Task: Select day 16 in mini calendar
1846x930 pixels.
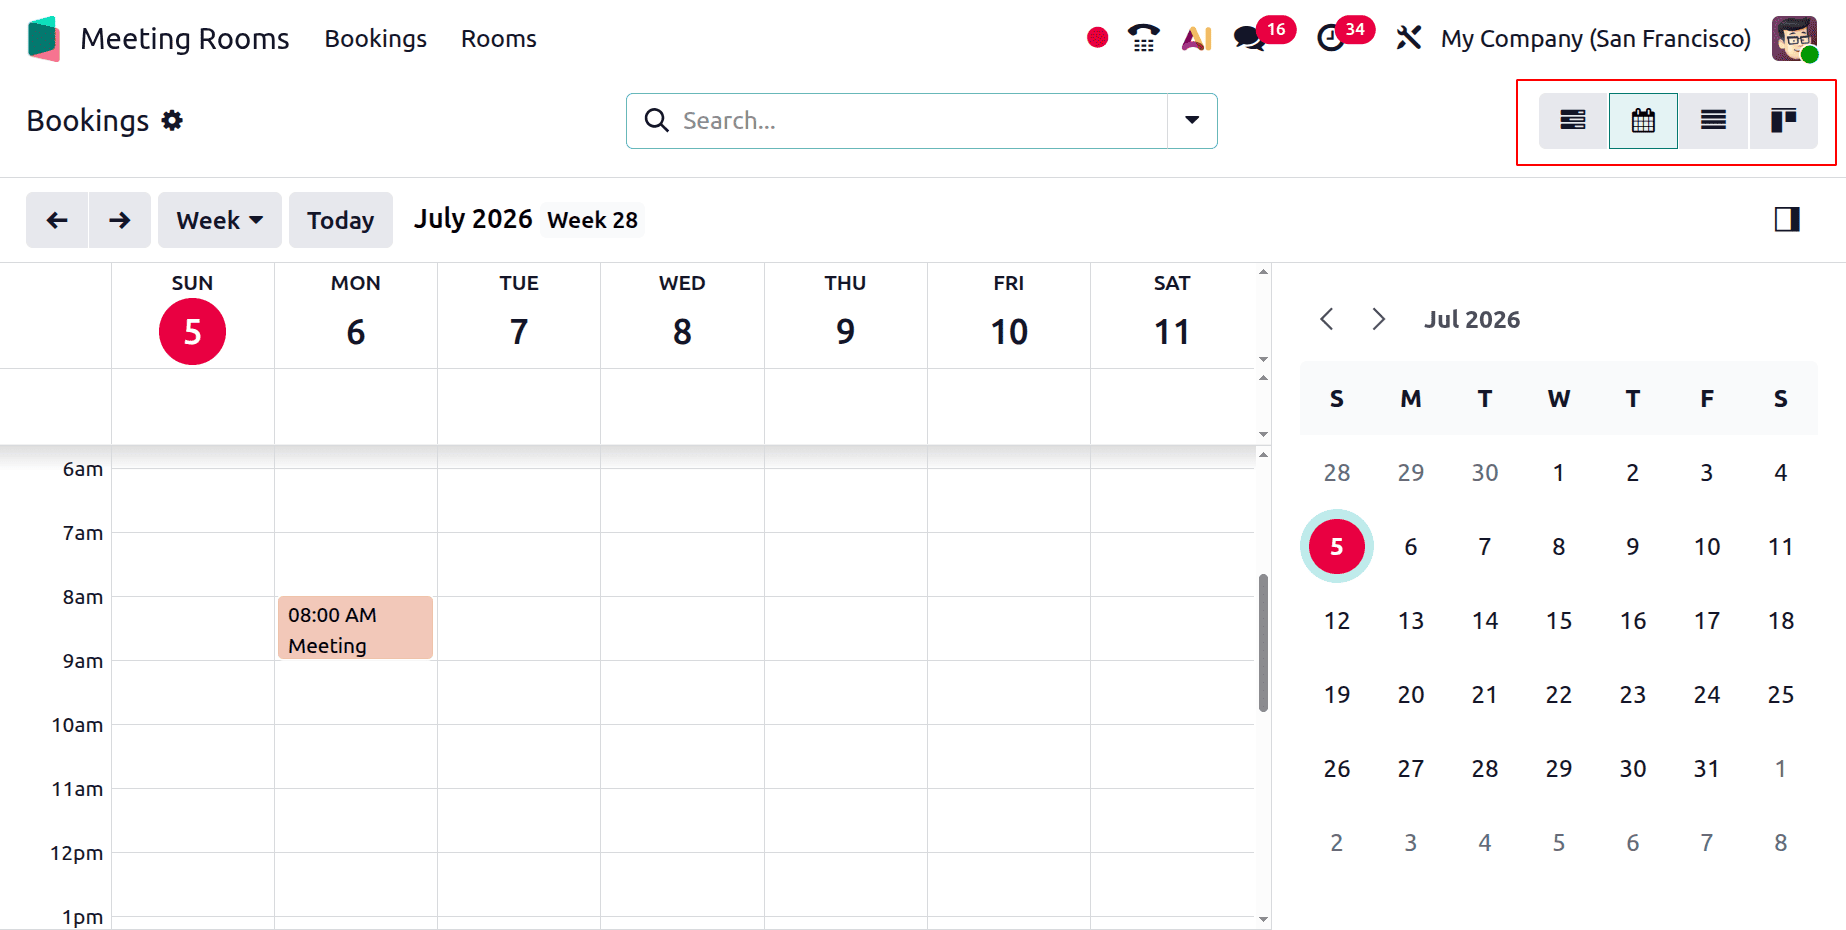Action: tap(1633, 620)
